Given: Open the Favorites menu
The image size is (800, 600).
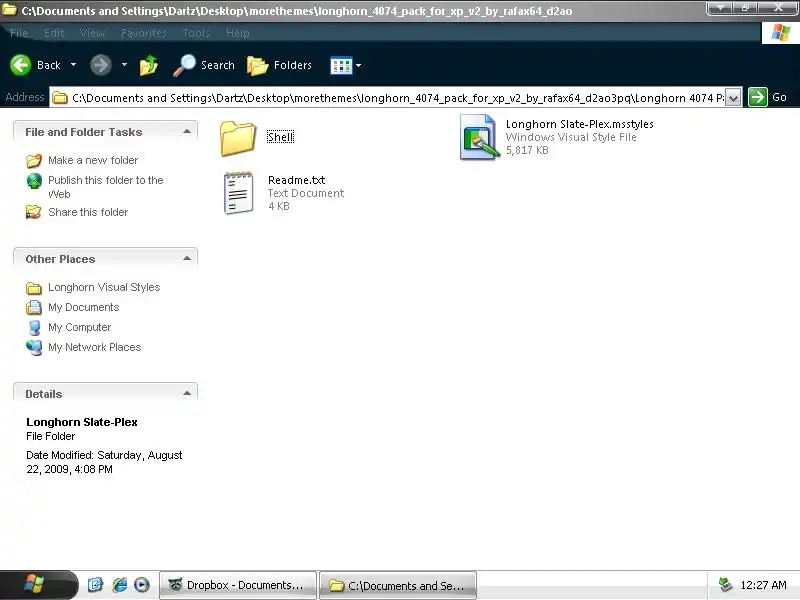Looking at the screenshot, I should click(144, 33).
